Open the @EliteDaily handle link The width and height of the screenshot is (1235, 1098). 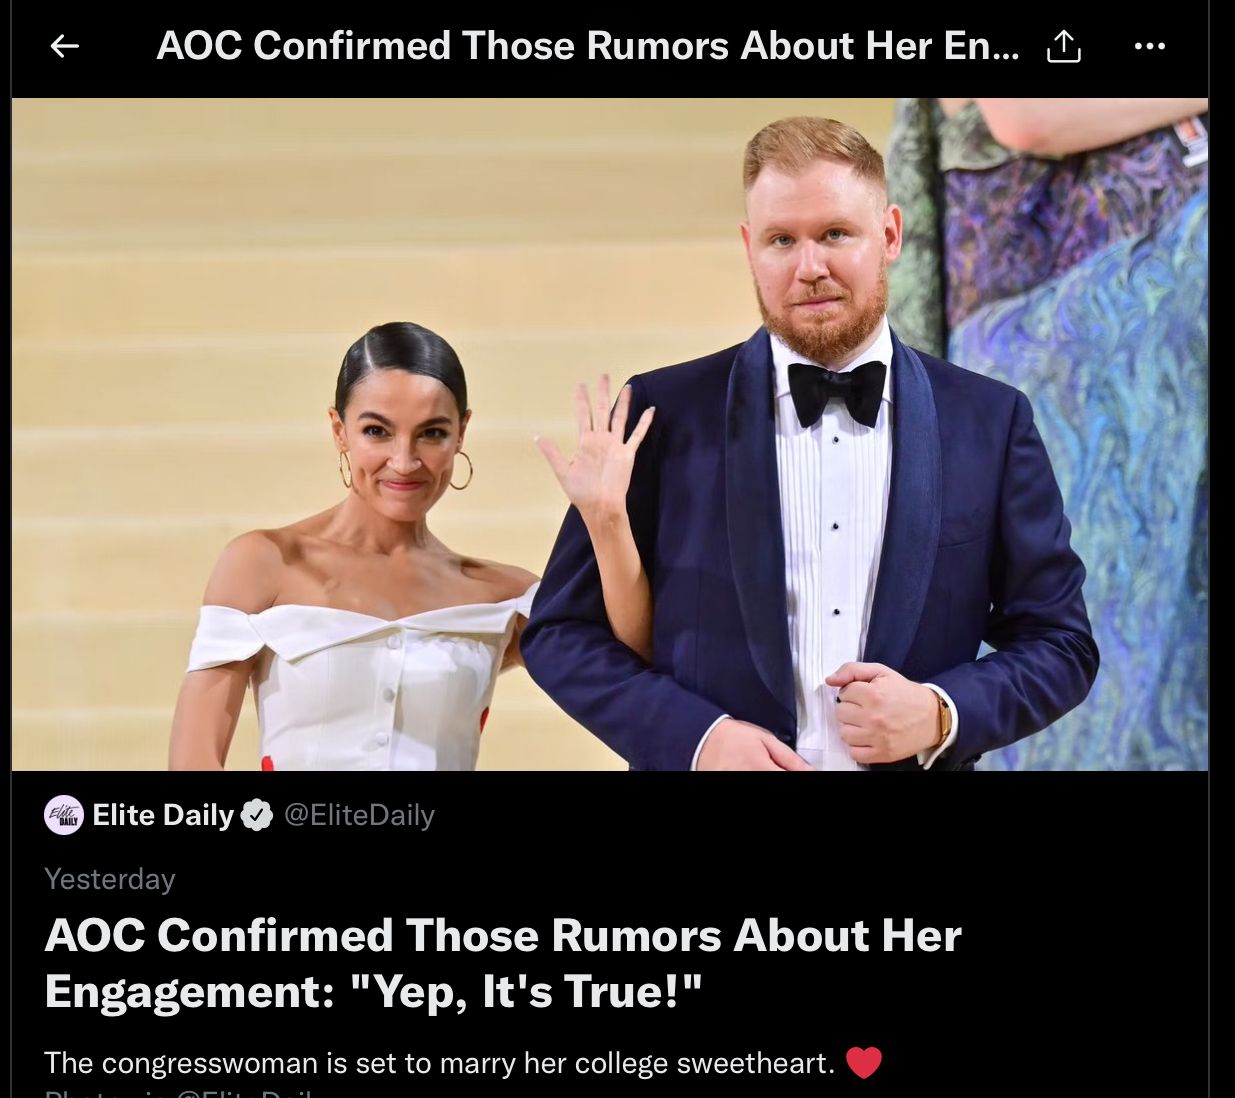(360, 816)
